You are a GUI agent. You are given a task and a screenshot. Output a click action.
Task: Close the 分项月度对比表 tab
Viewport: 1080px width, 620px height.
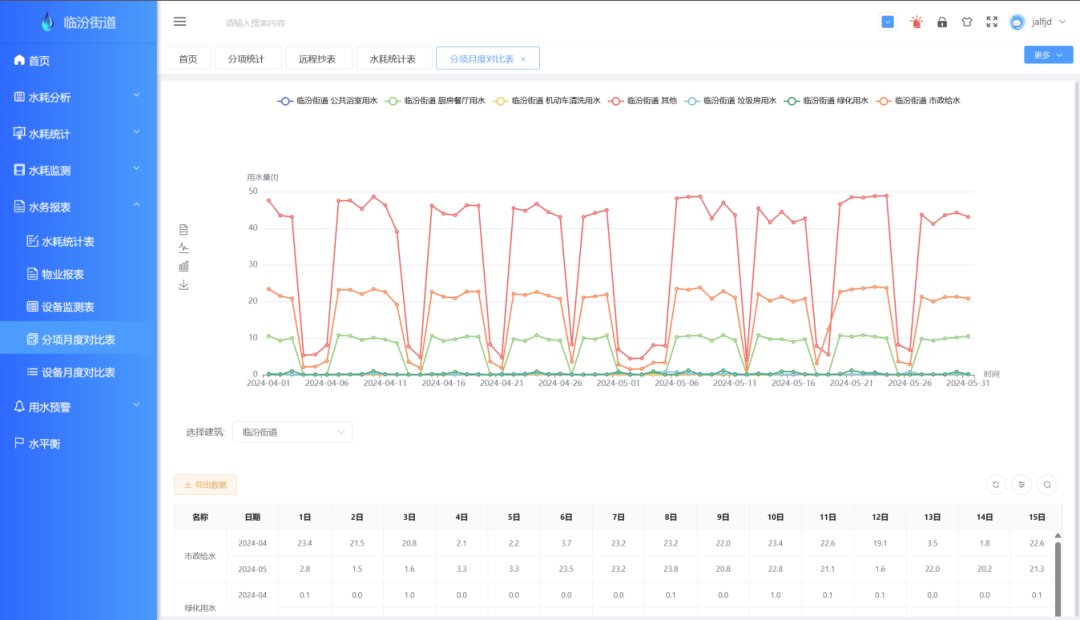pyautogui.click(x=523, y=60)
